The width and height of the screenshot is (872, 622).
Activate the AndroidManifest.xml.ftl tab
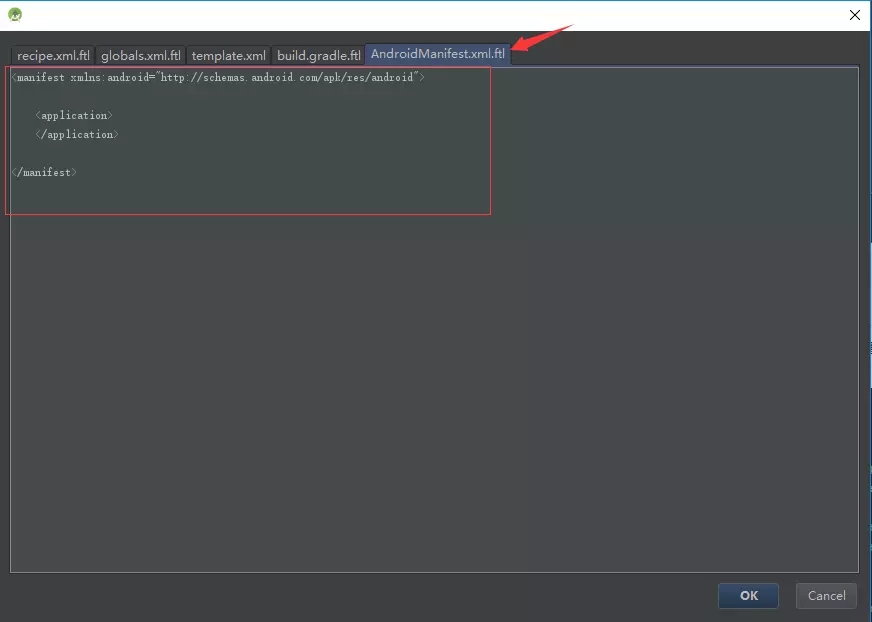coord(437,55)
